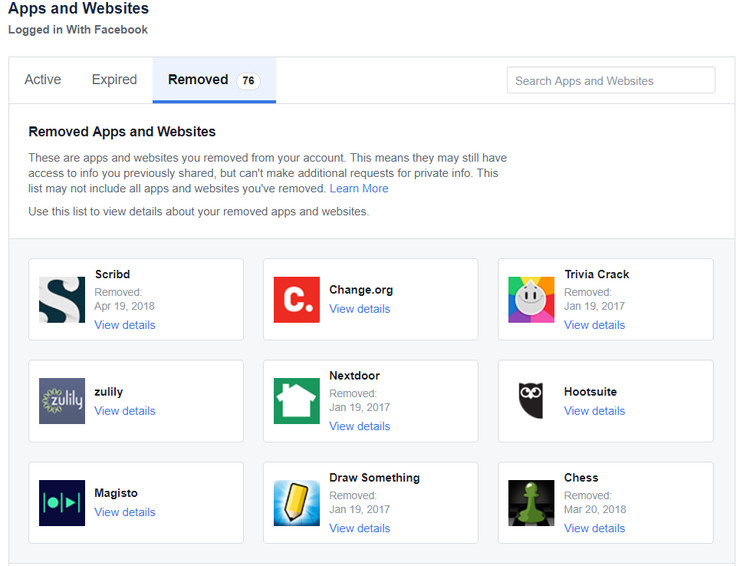Open View details under Trivia Crack
Screen dimensions: 740x566
click(594, 325)
